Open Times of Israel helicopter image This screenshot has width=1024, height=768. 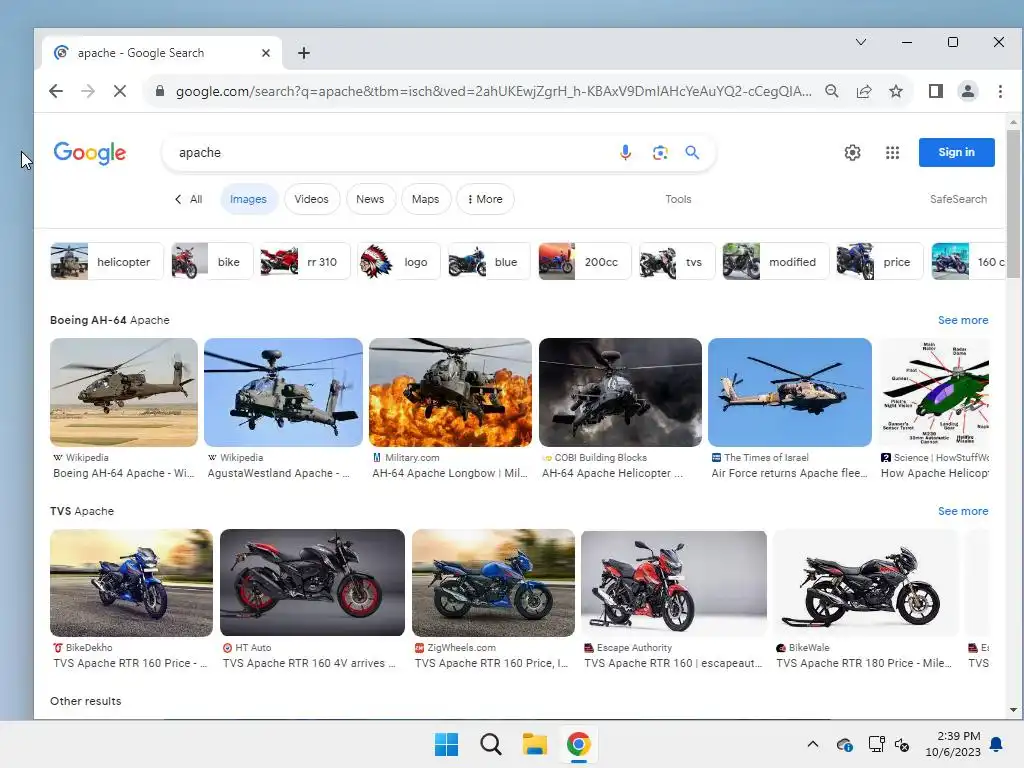point(790,392)
